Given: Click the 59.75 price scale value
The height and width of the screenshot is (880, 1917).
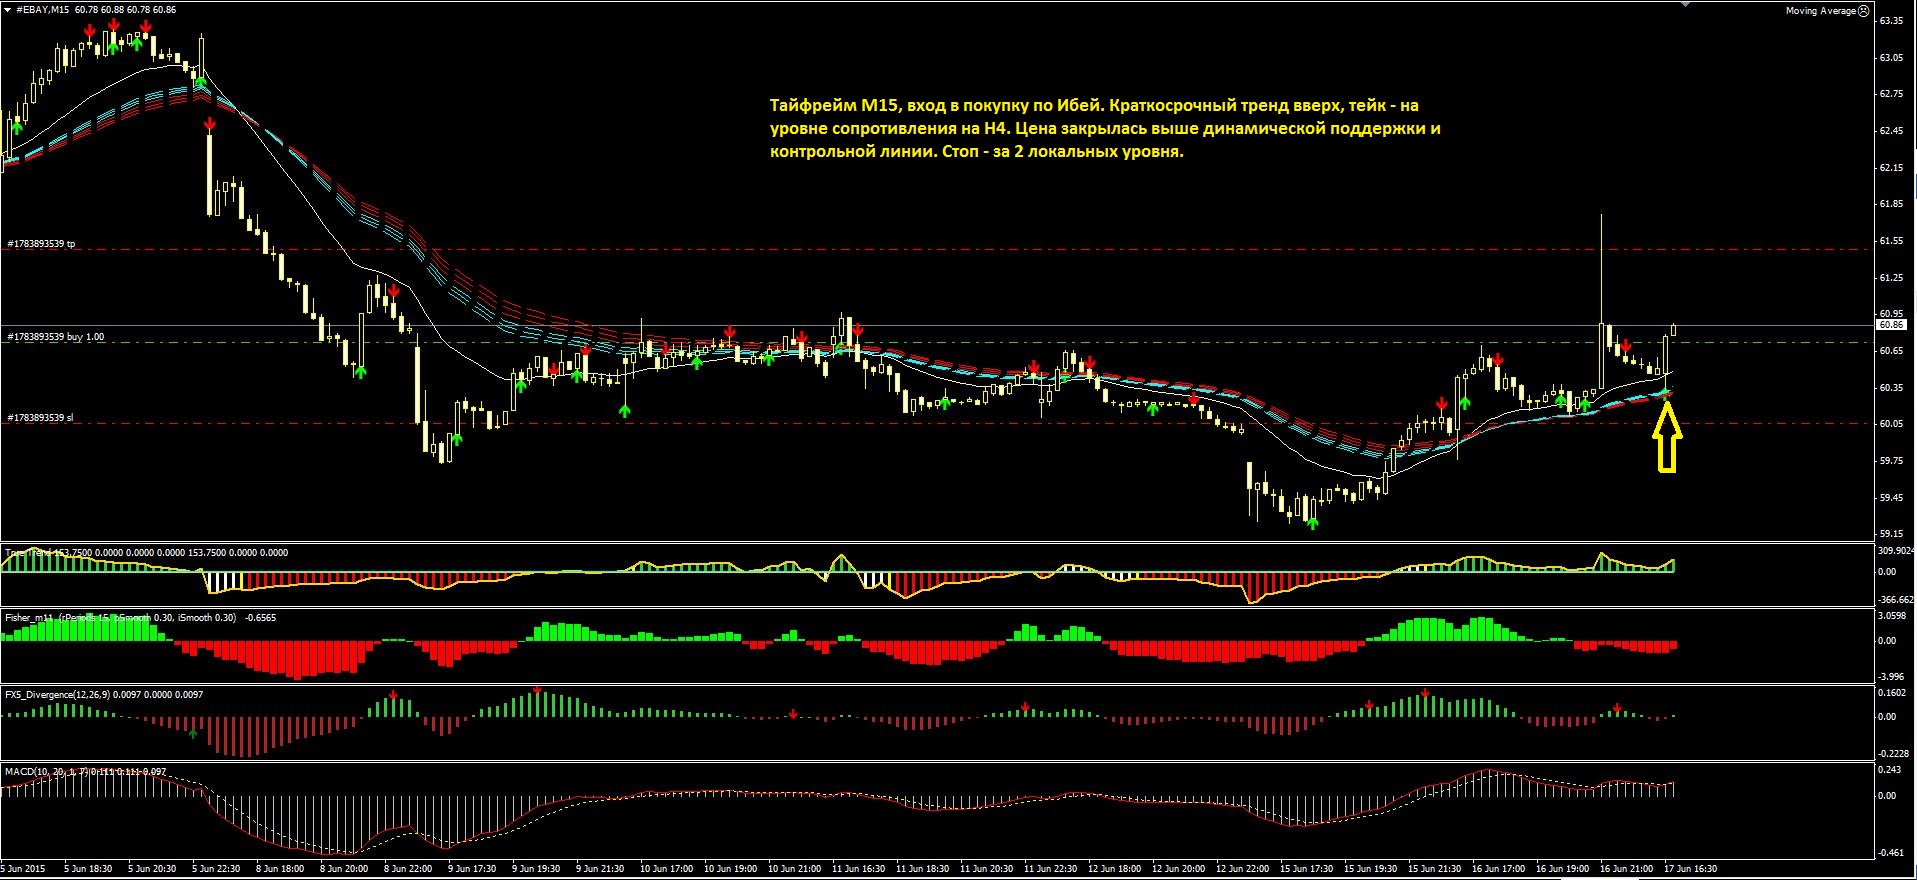Looking at the screenshot, I should pyautogui.click(x=1890, y=461).
